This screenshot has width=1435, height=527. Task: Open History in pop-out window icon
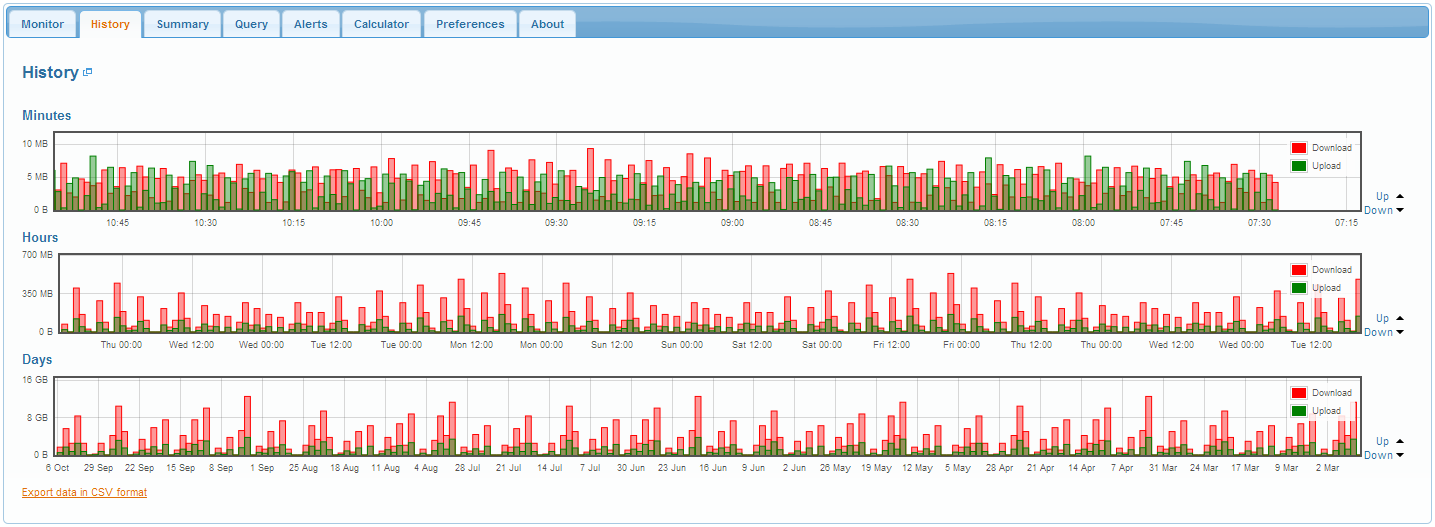click(x=88, y=72)
